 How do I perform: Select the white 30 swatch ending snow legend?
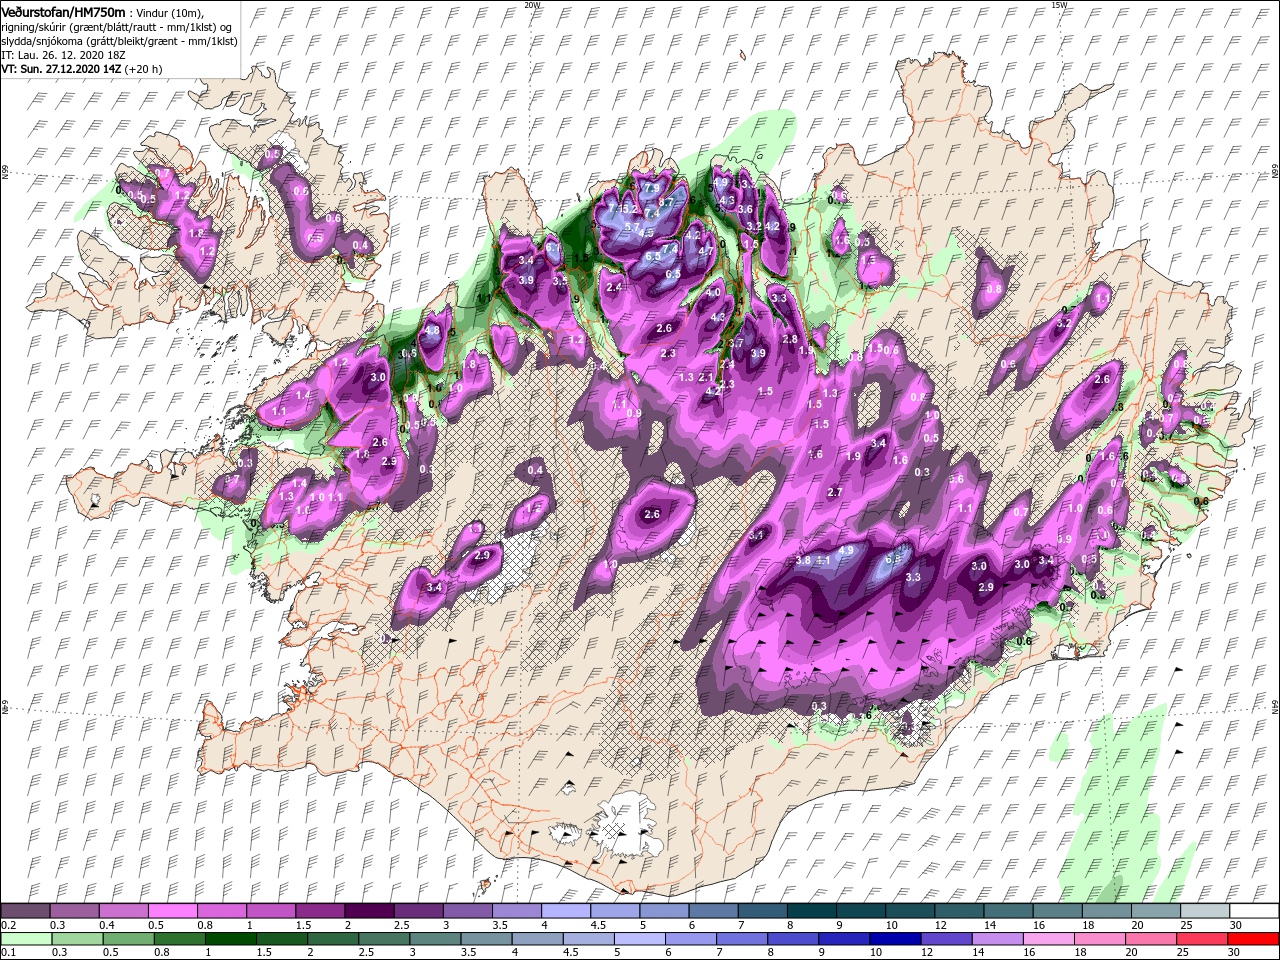point(1254,910)
